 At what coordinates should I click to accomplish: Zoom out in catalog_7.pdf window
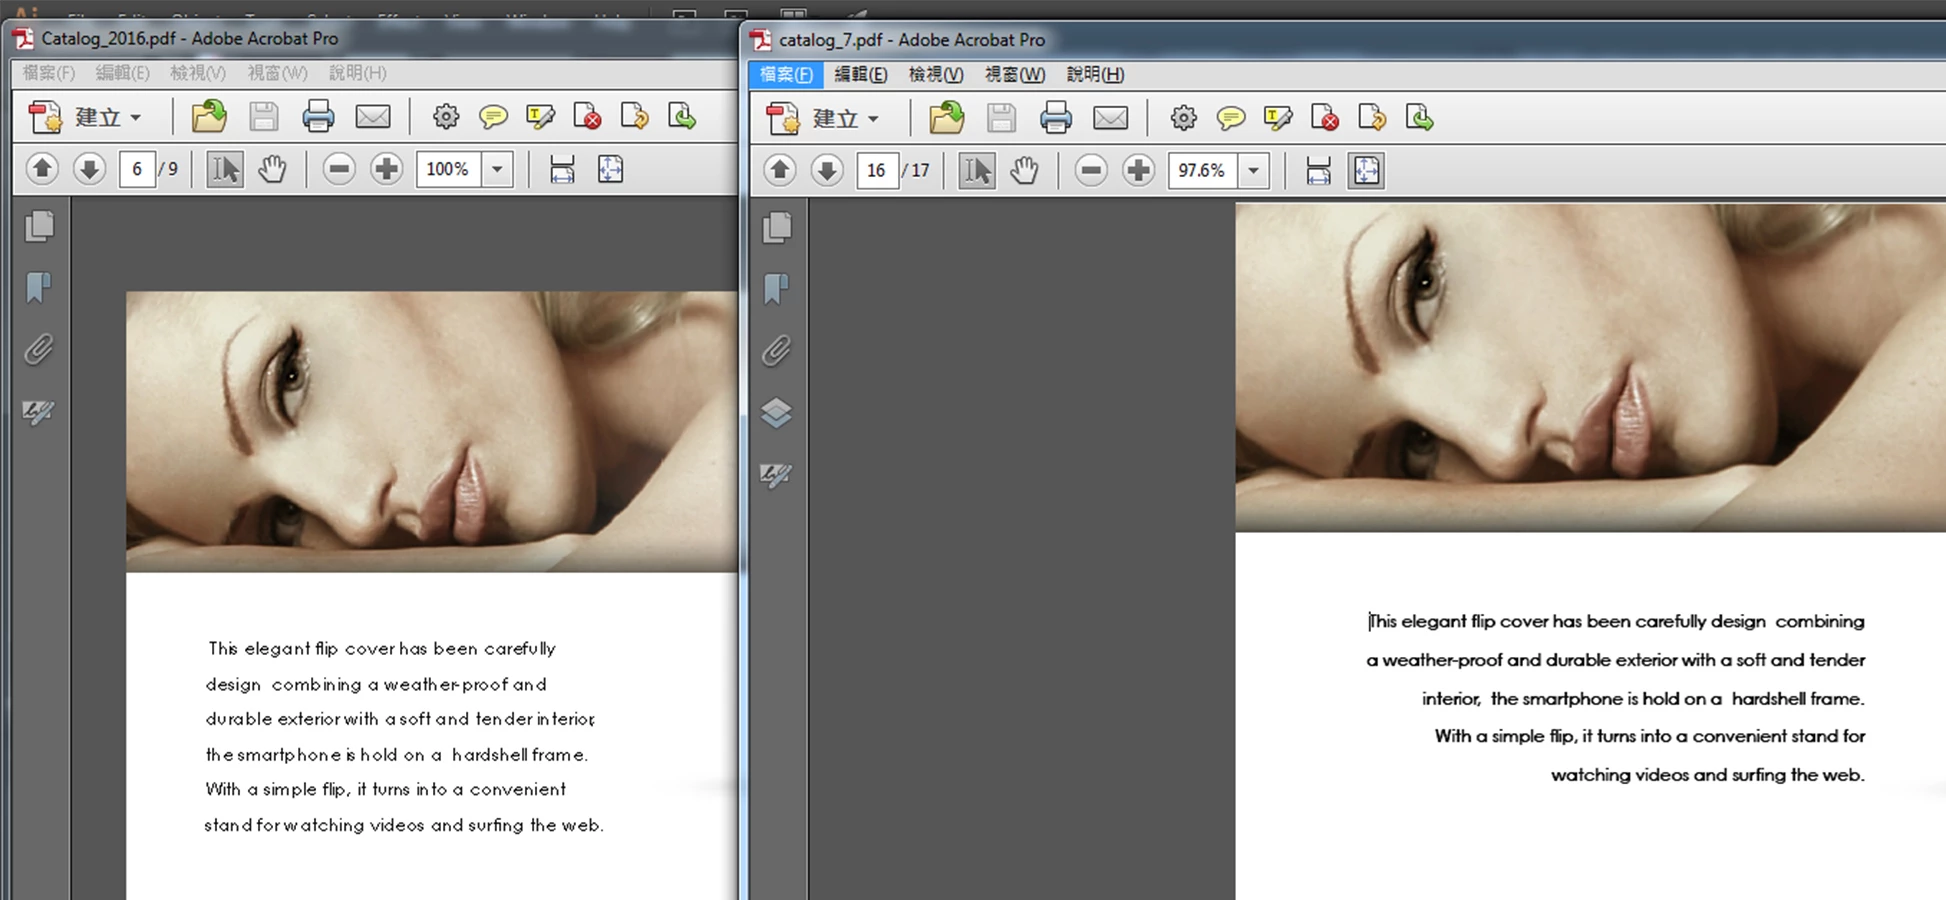pos(1091,171)
